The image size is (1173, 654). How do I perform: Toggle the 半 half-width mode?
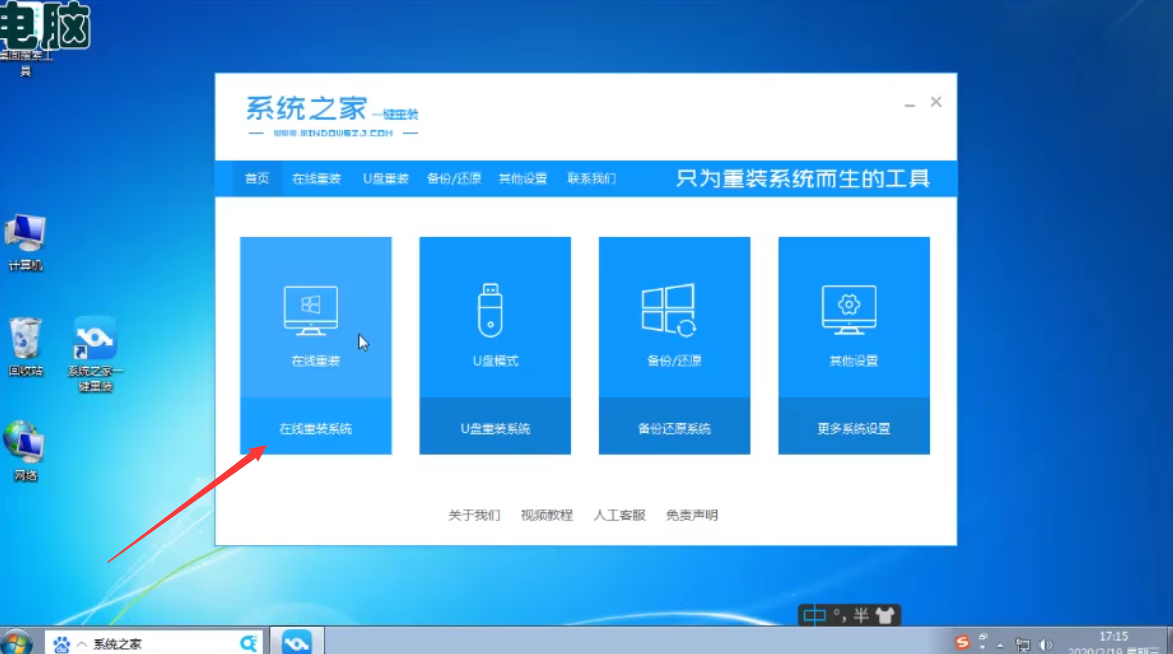click(x=862, y=615)
